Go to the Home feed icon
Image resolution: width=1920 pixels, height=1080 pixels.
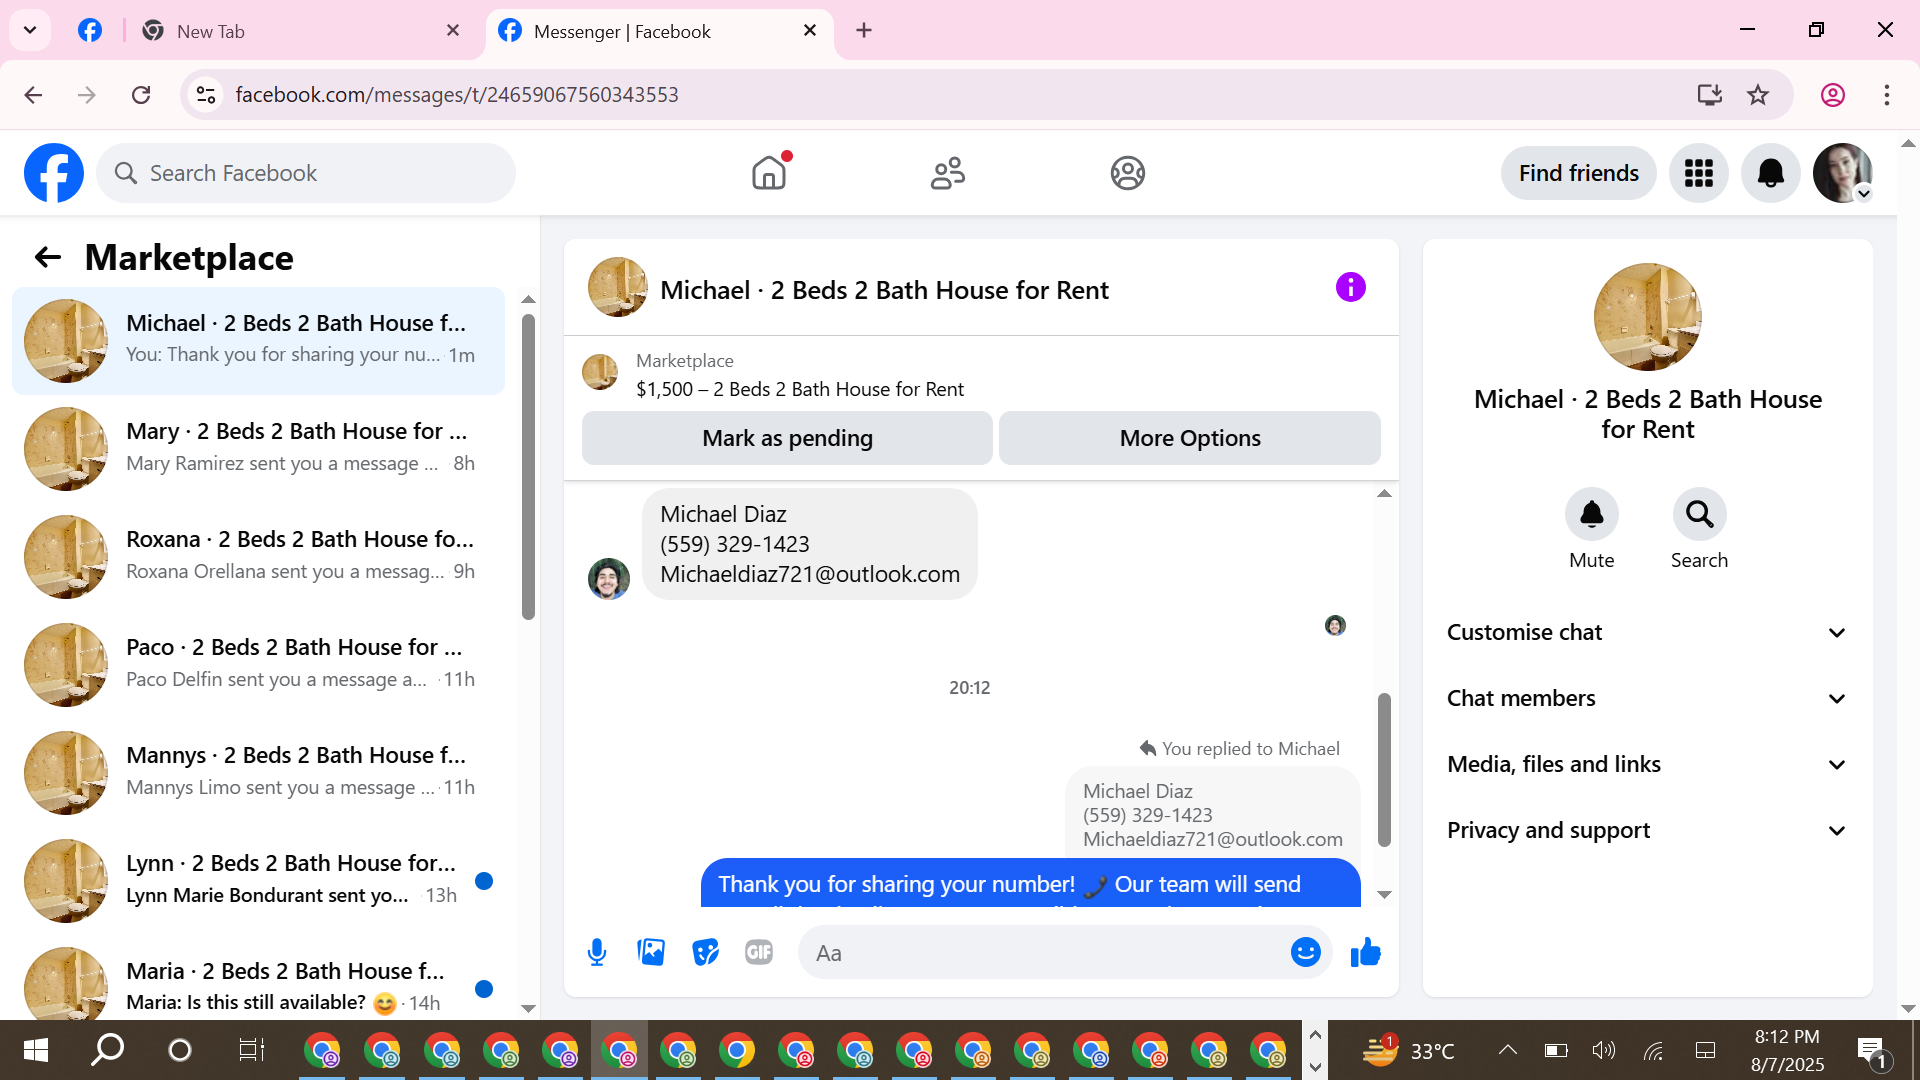[x=769, y=173]
